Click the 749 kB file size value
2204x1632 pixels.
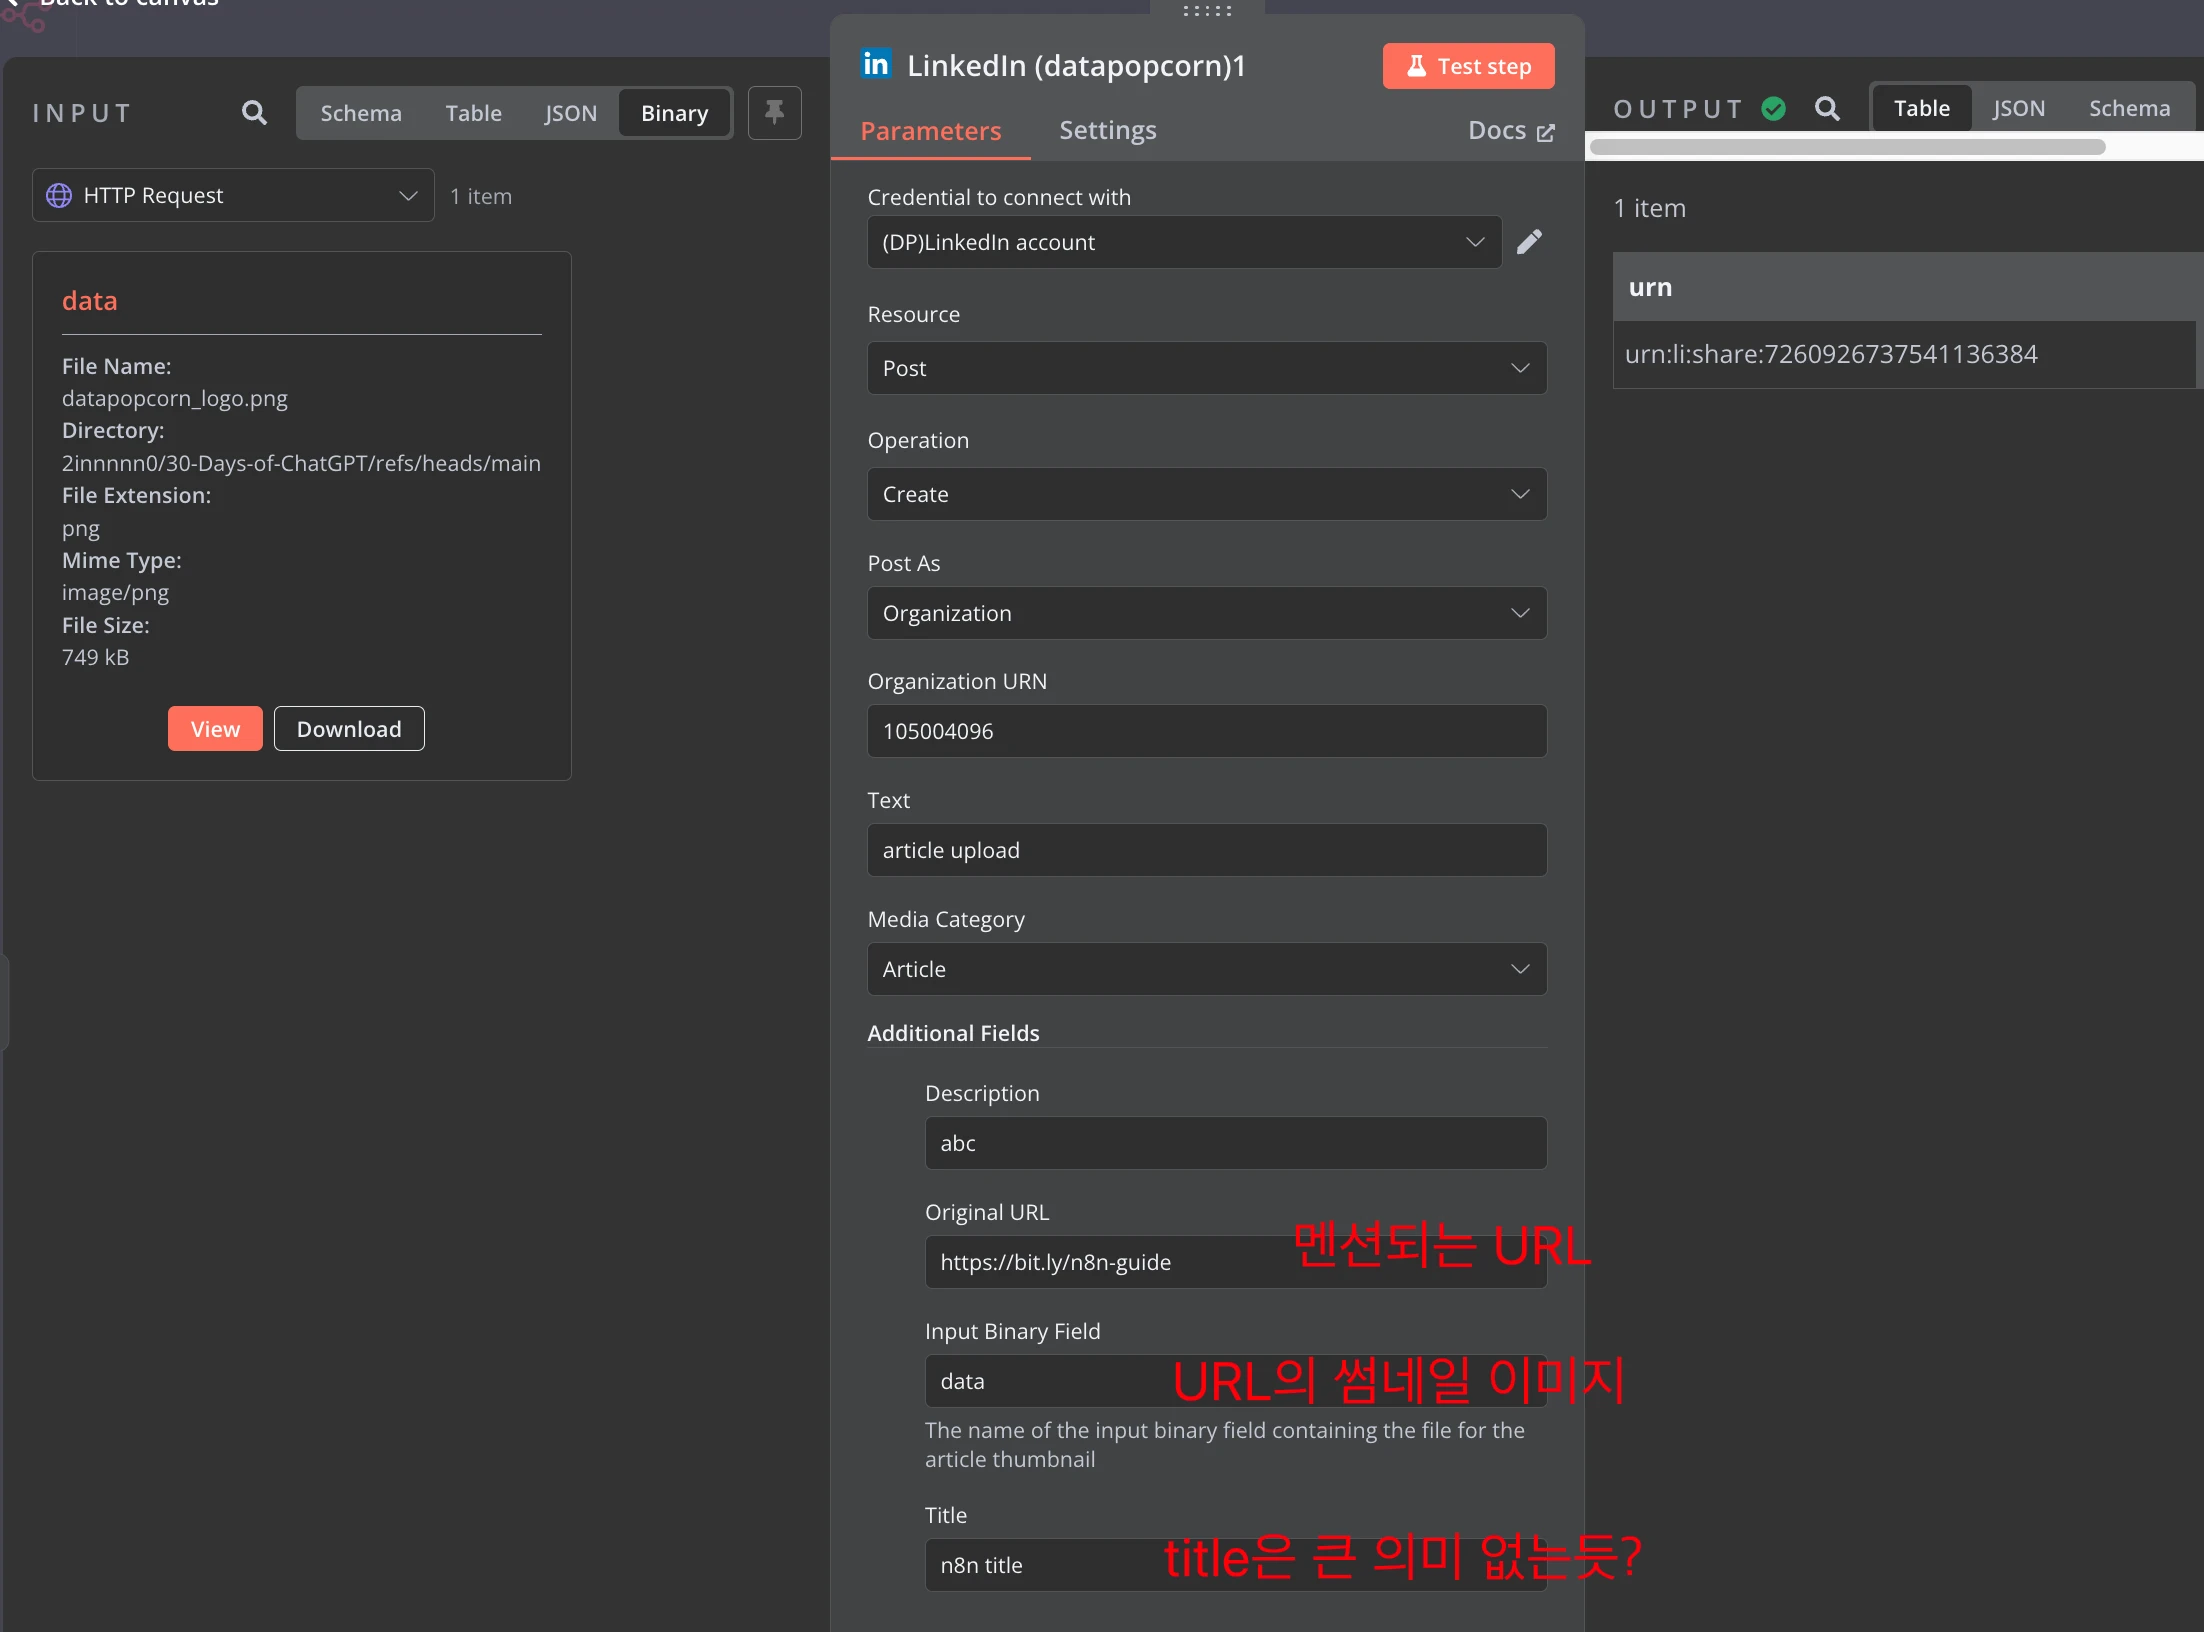click(x=95, y=657)
